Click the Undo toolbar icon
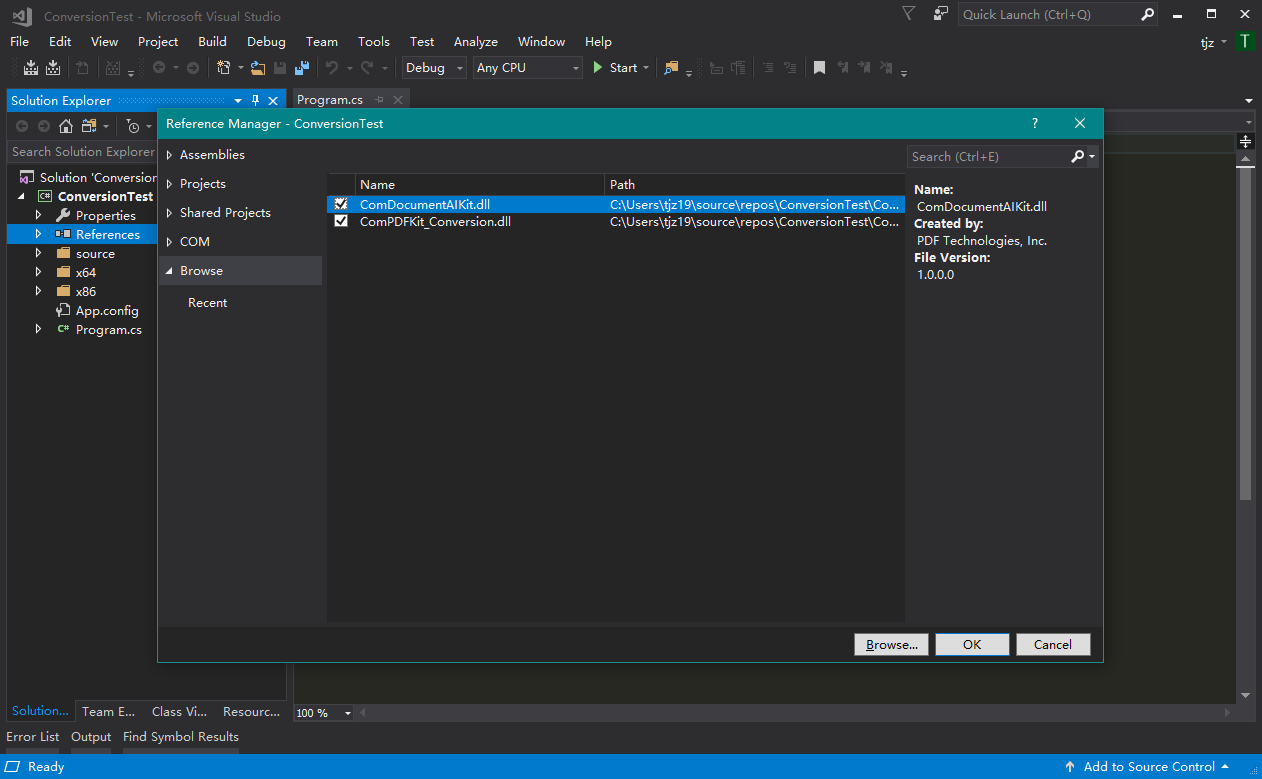Image resolution: width=1262 pixels, height=779 pixels. [x=332, y=68]
